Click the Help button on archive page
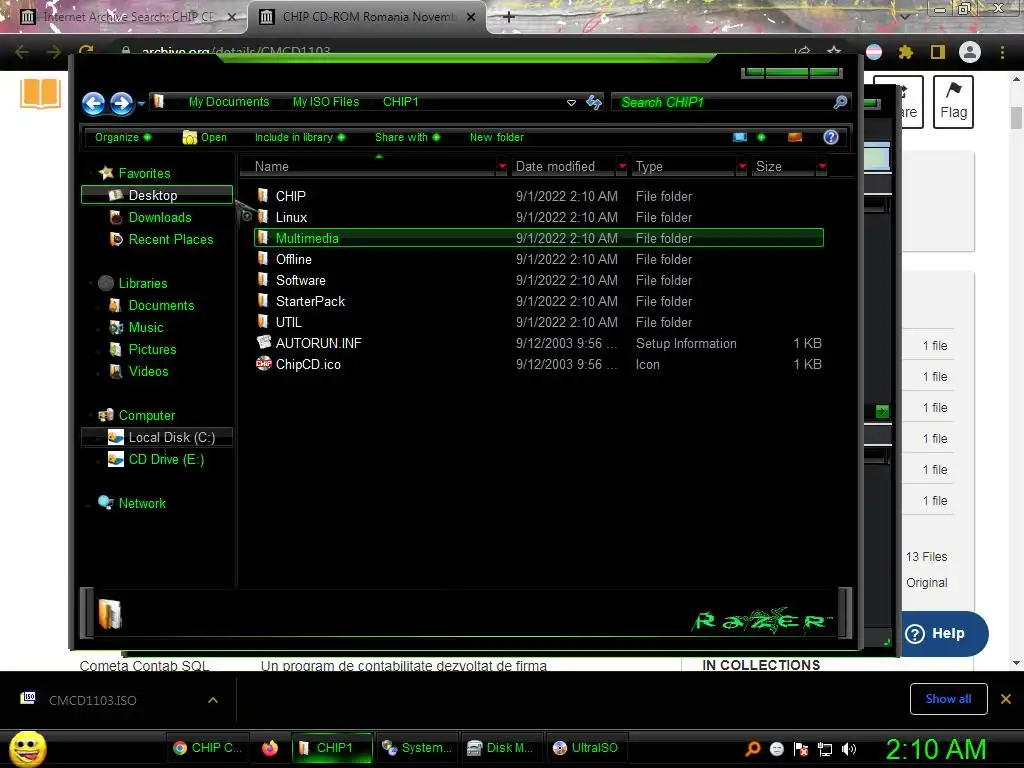 944,633
